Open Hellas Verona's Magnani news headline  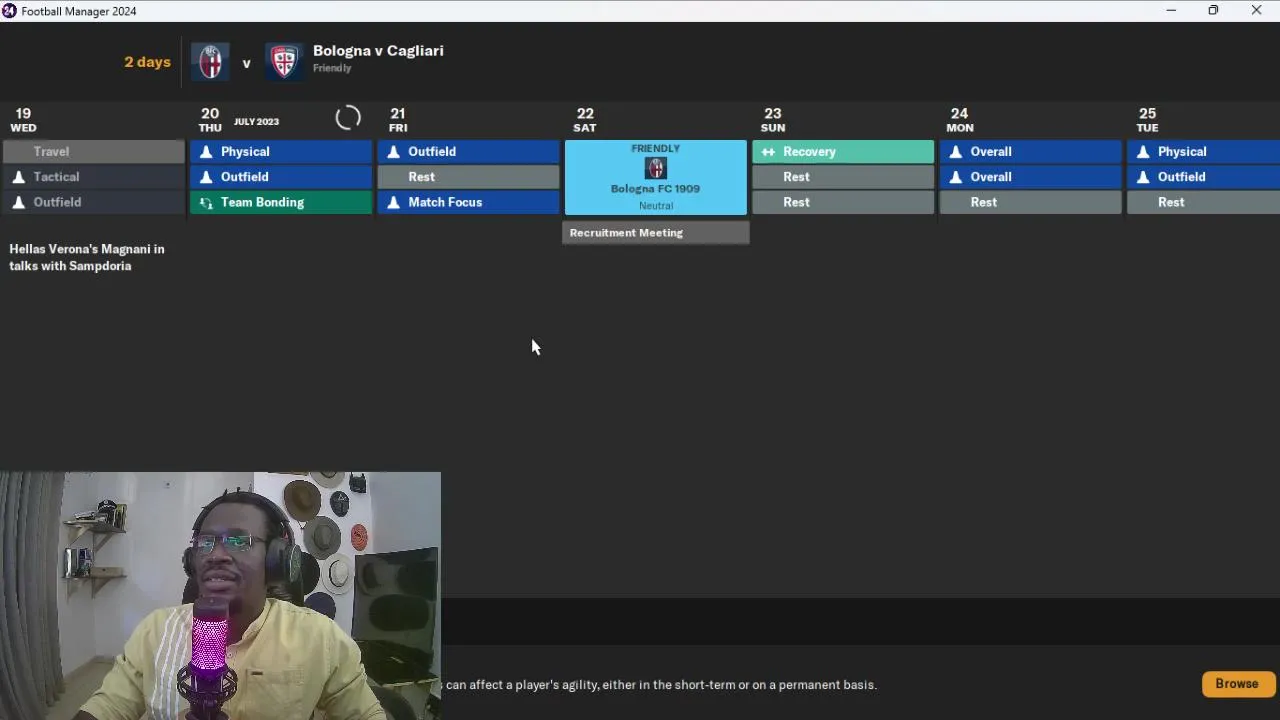coord(87,257)
